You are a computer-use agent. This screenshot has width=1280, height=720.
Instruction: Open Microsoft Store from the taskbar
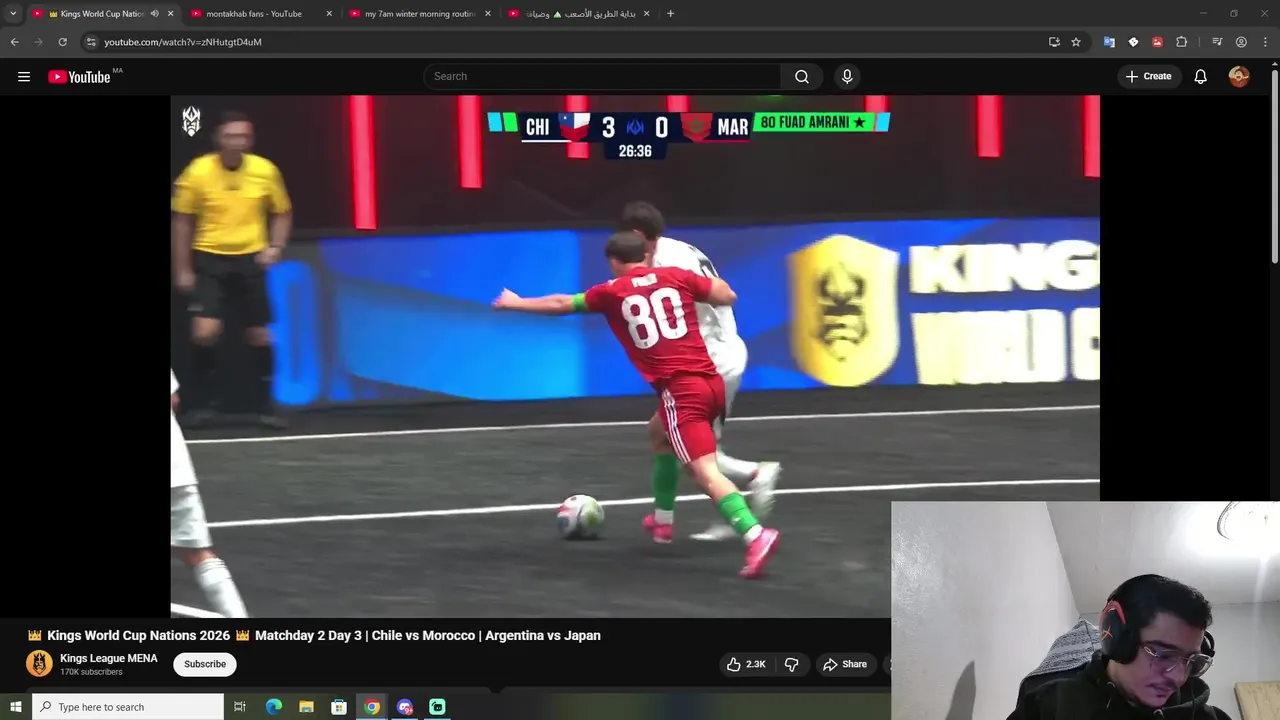pos(339,707)
